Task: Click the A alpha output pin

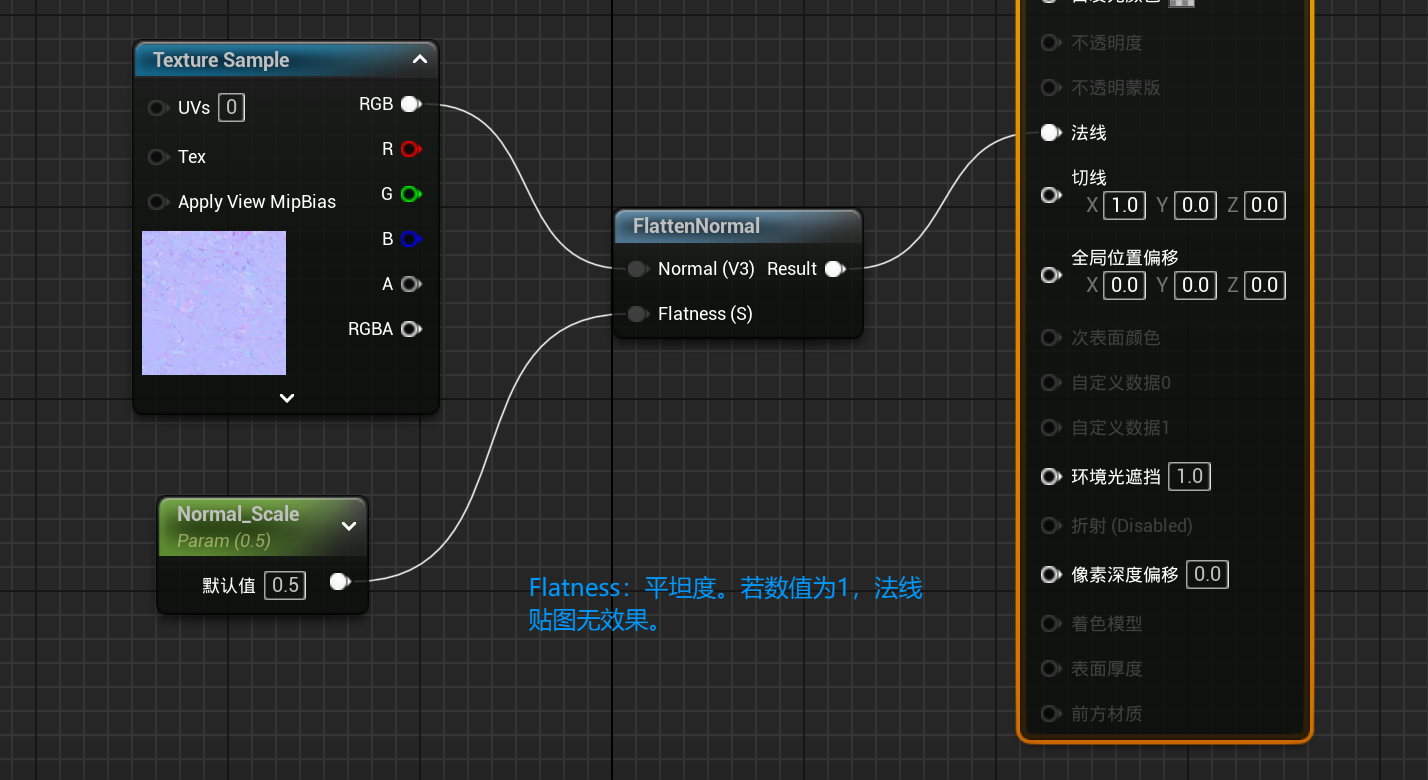Action: tap(410, 284)
